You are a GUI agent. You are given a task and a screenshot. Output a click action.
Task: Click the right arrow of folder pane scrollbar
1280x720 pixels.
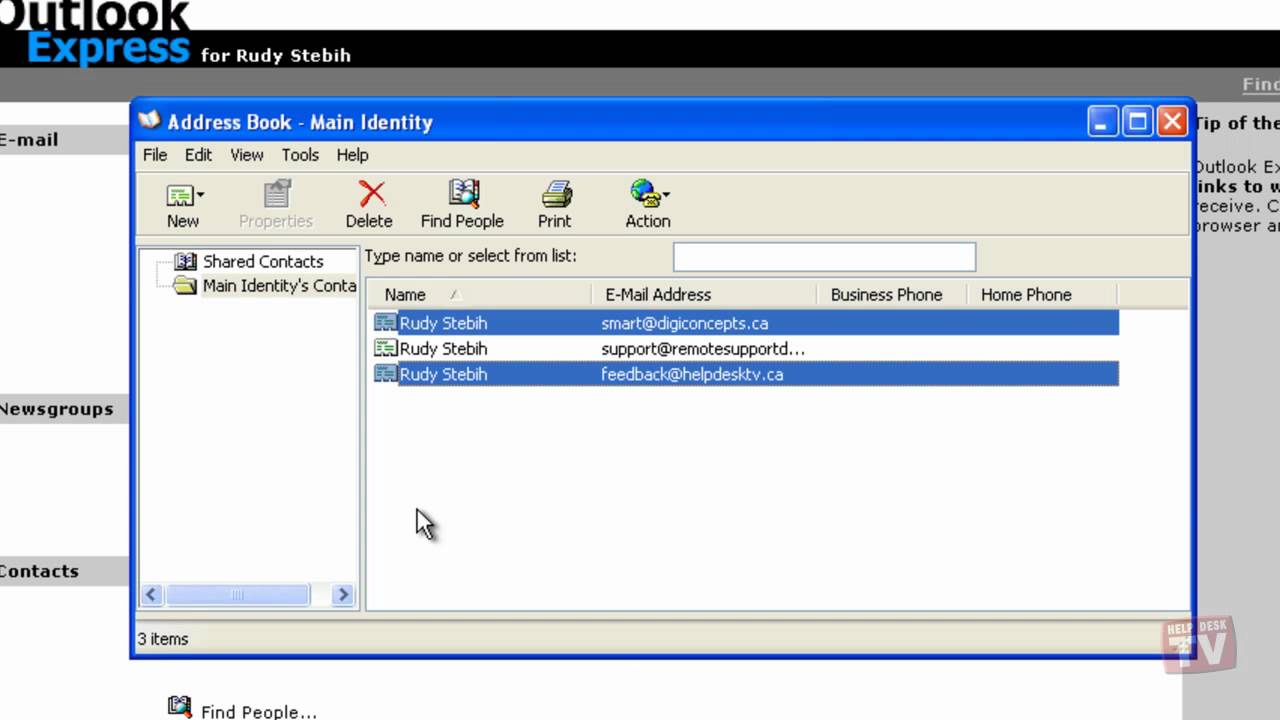[x=343, y=595]
